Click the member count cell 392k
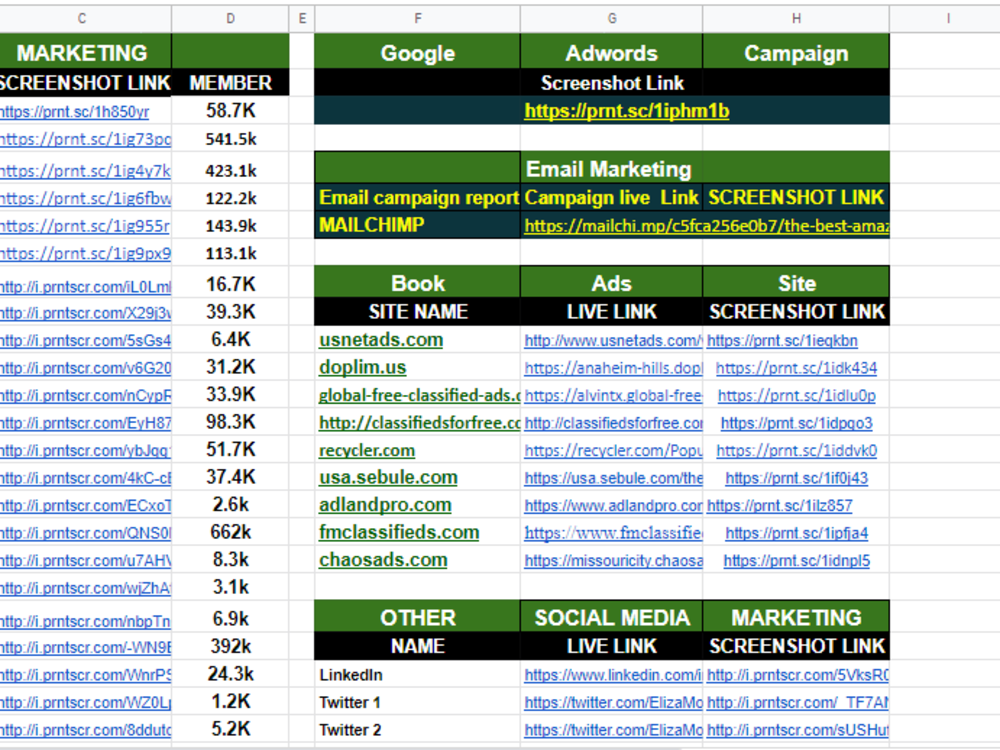This screenshot has width=1000, height=750. coord(230,647)
